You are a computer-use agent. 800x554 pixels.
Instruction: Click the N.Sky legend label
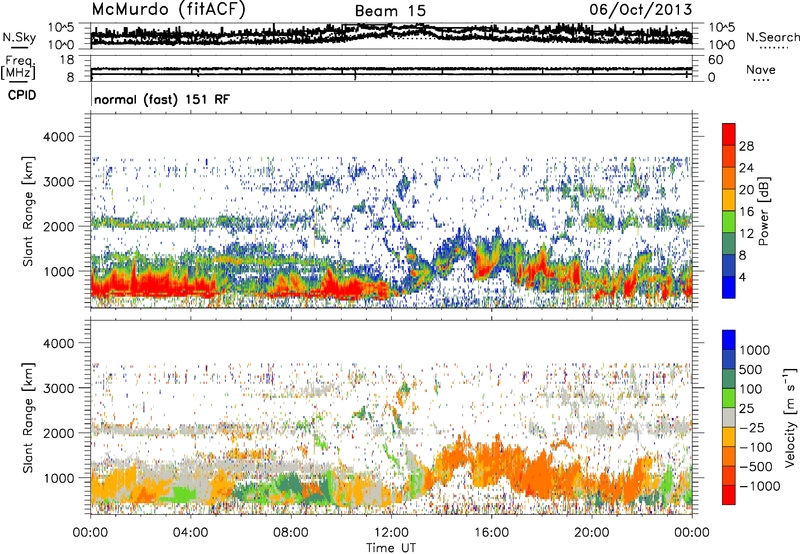pyautogui.click(x=19, y=37)
